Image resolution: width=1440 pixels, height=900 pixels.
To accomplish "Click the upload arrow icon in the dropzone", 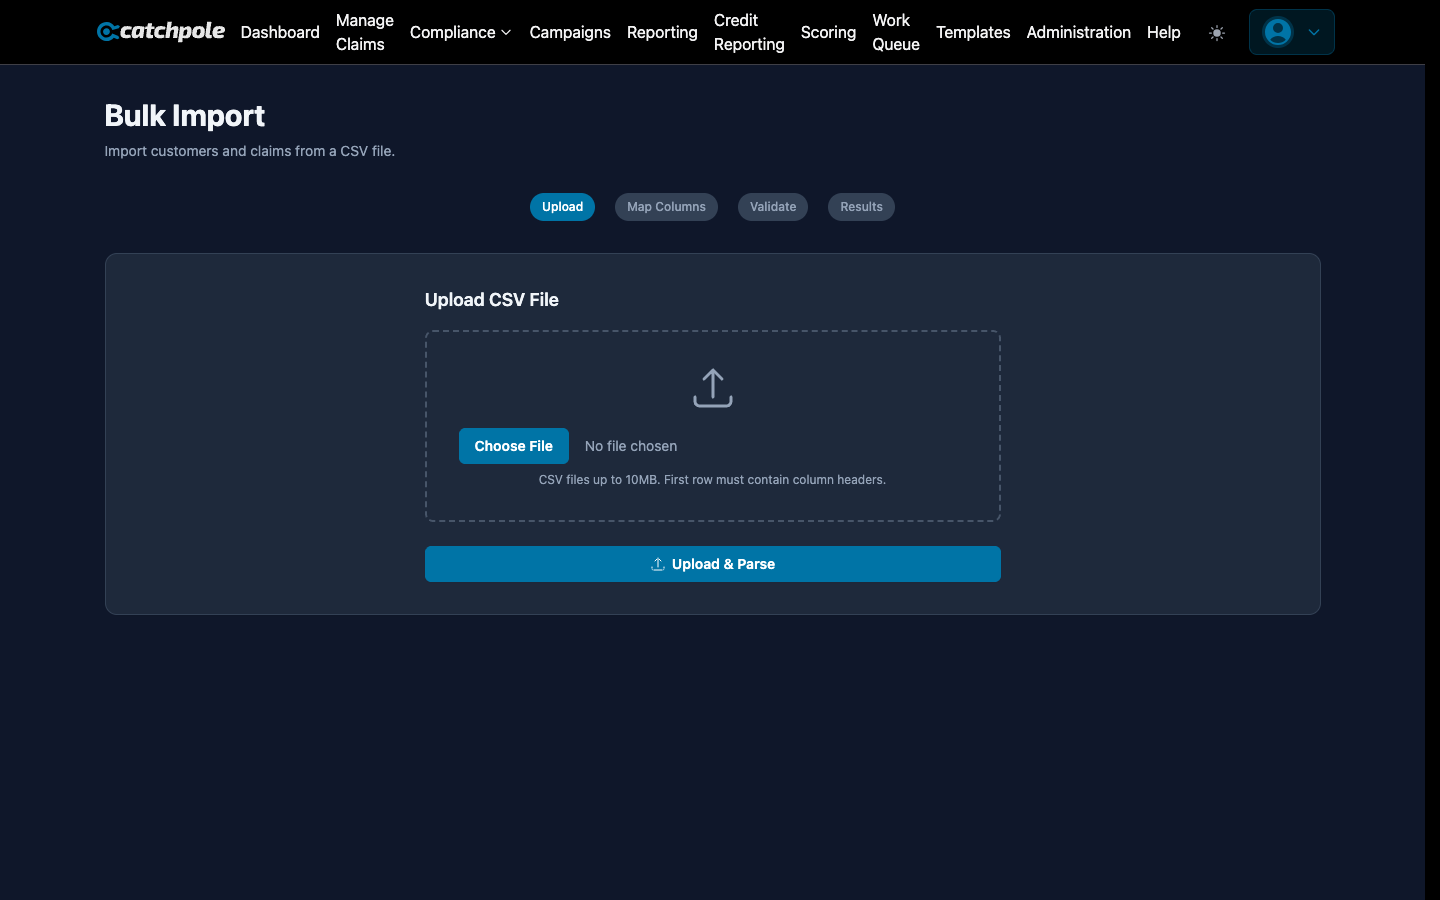I will tap(712, 387).
